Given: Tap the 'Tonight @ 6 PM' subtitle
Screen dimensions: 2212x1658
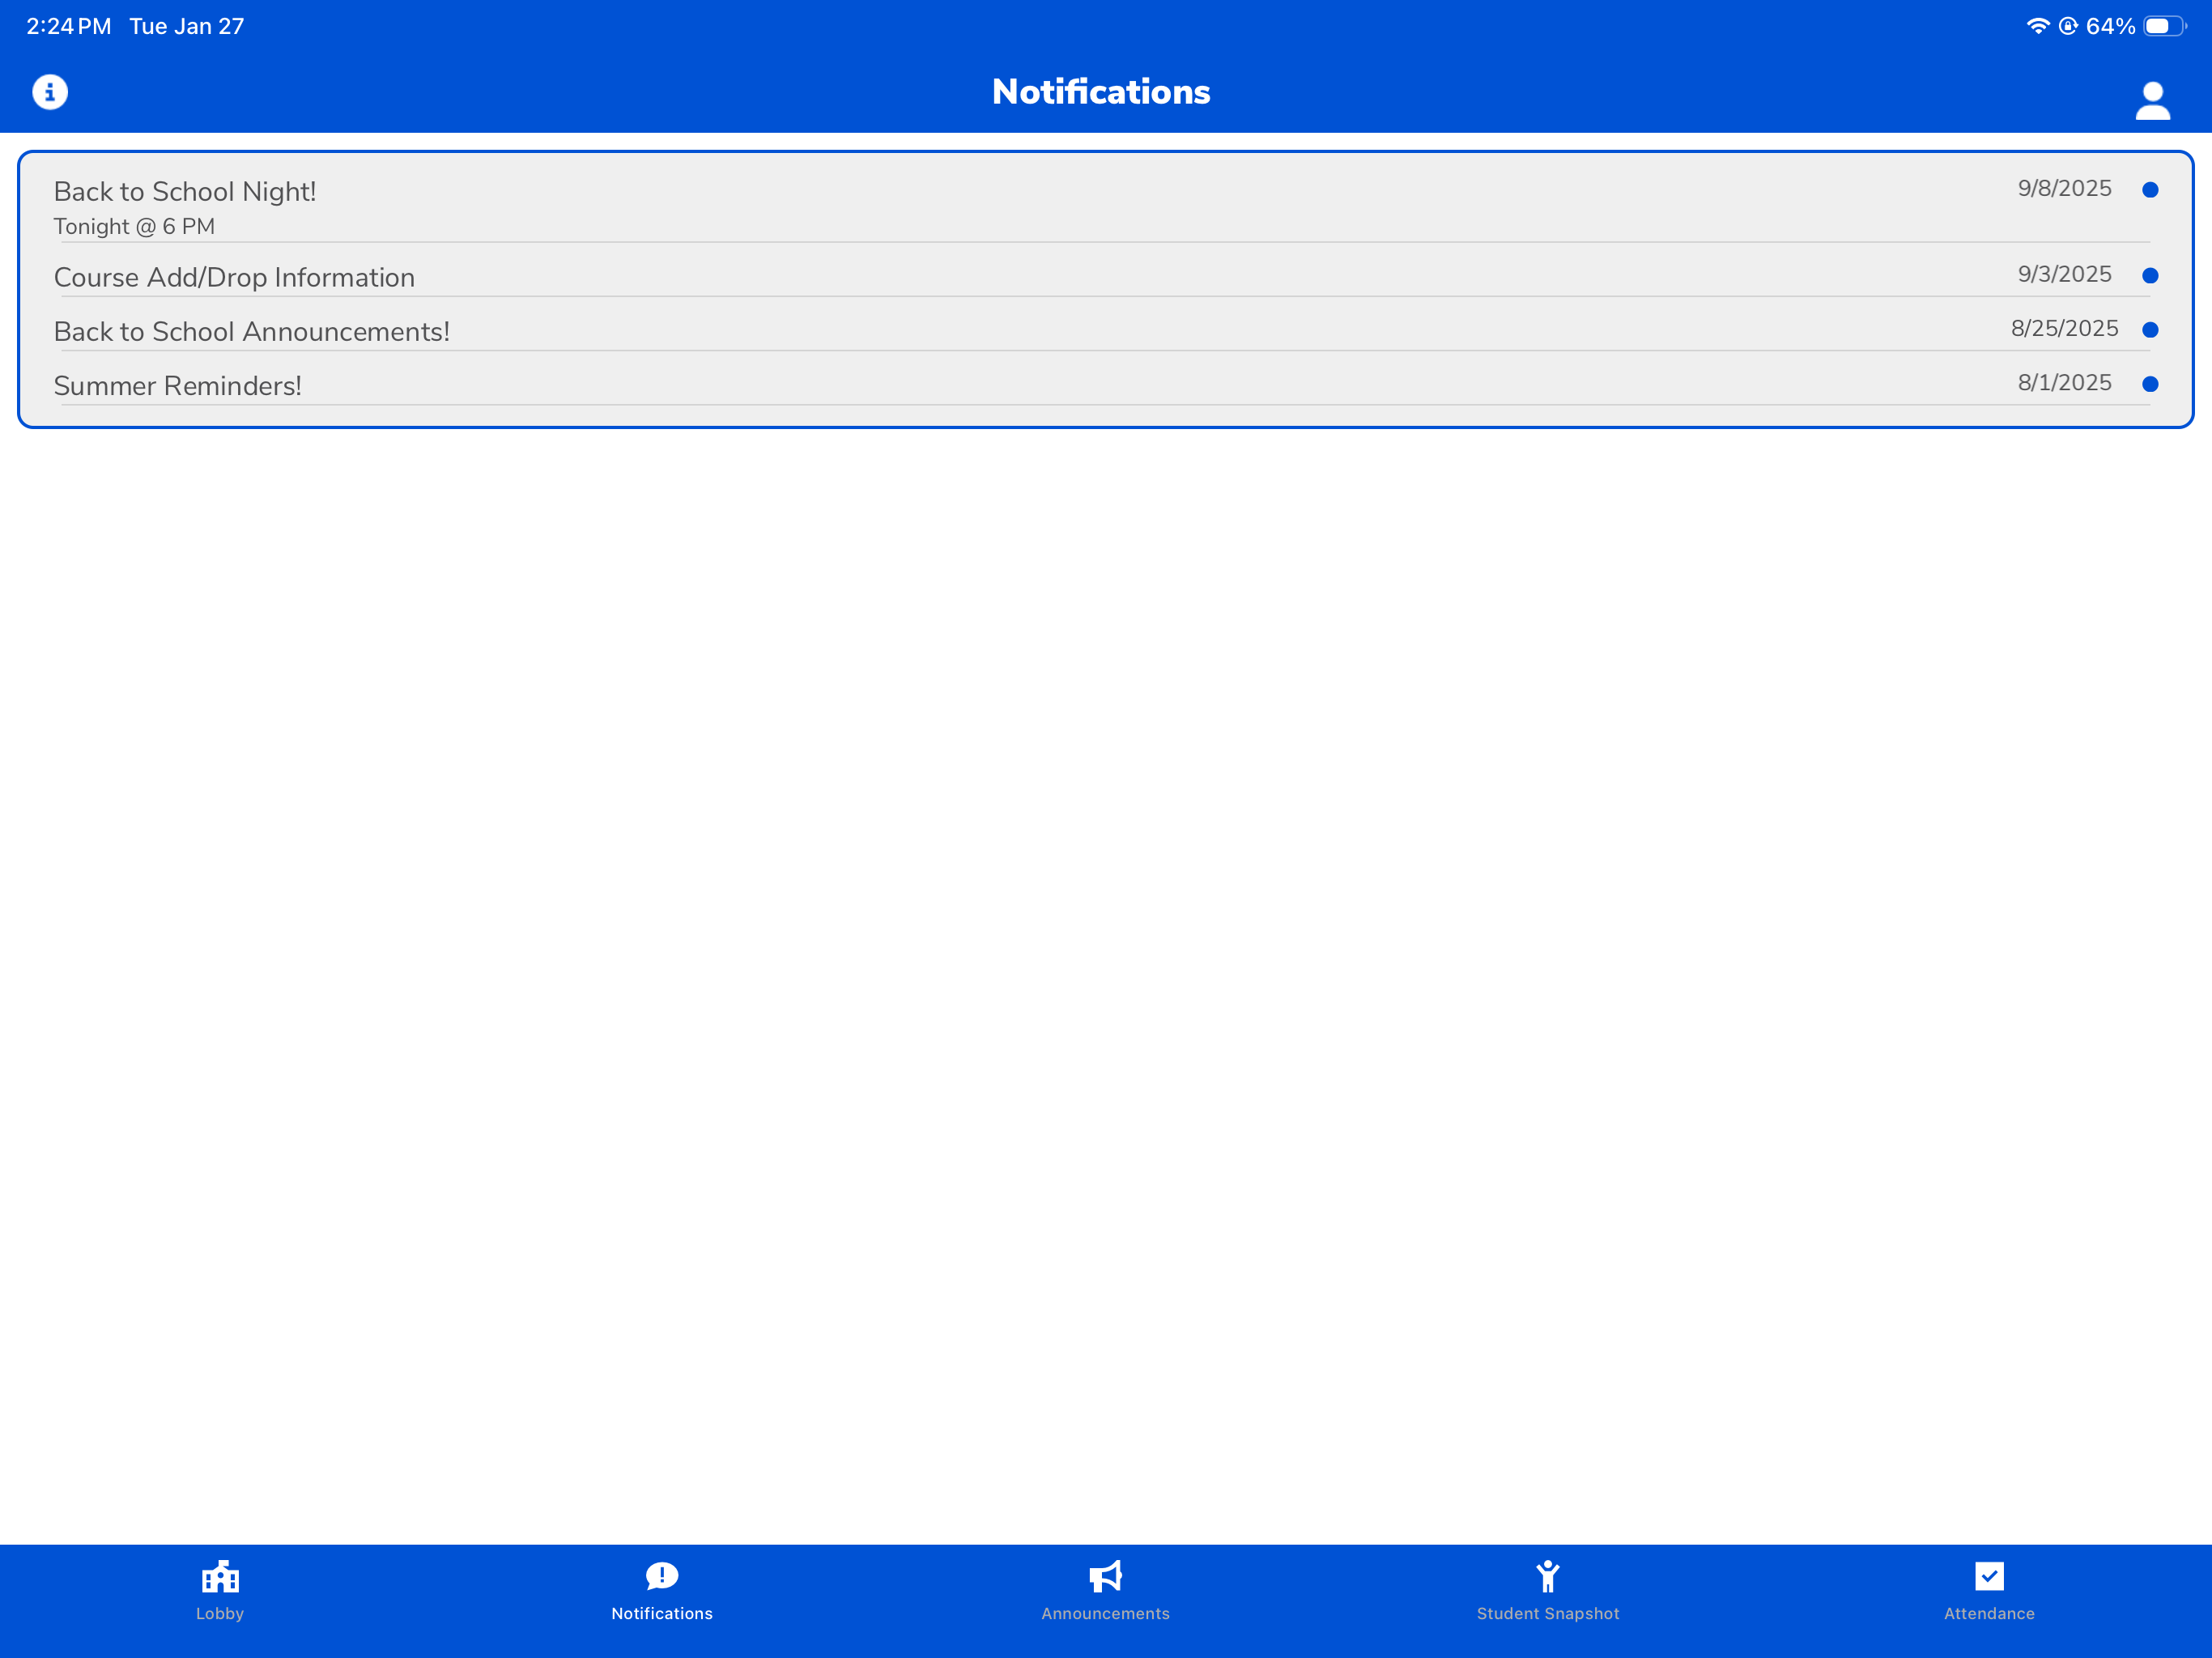Looking at the screenshot, I should [x=134, y=227].
